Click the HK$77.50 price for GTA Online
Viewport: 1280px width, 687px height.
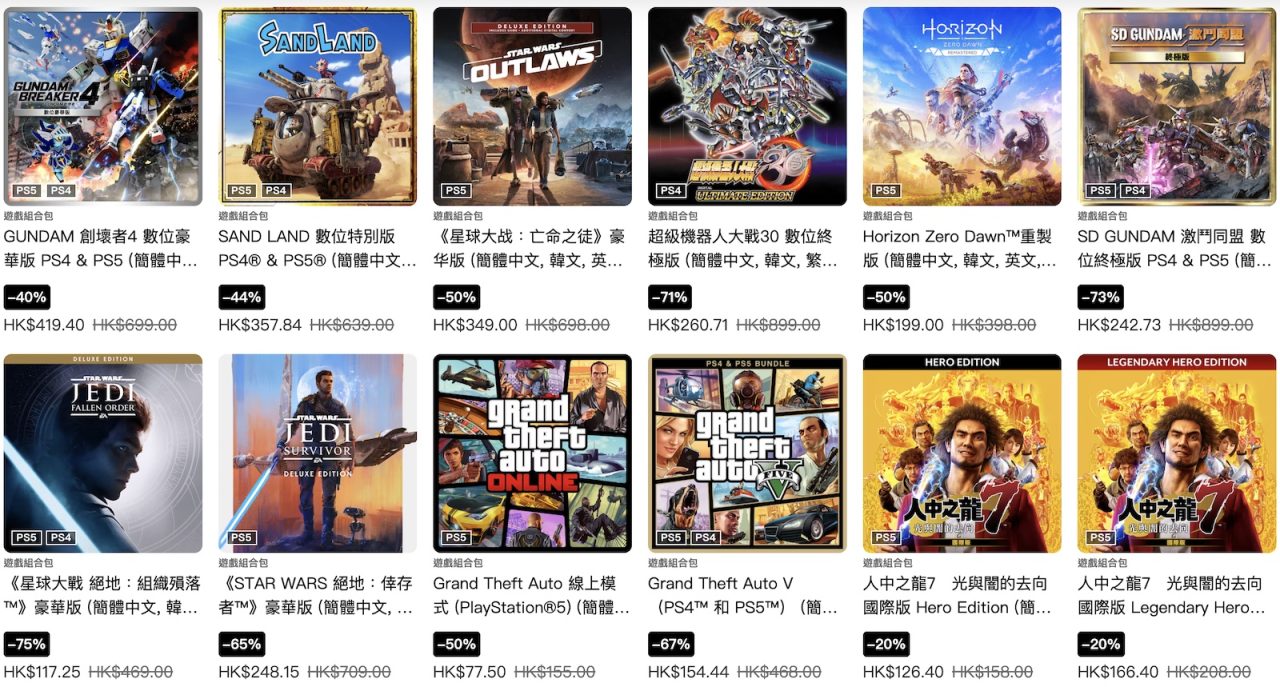tap(475, 672)
